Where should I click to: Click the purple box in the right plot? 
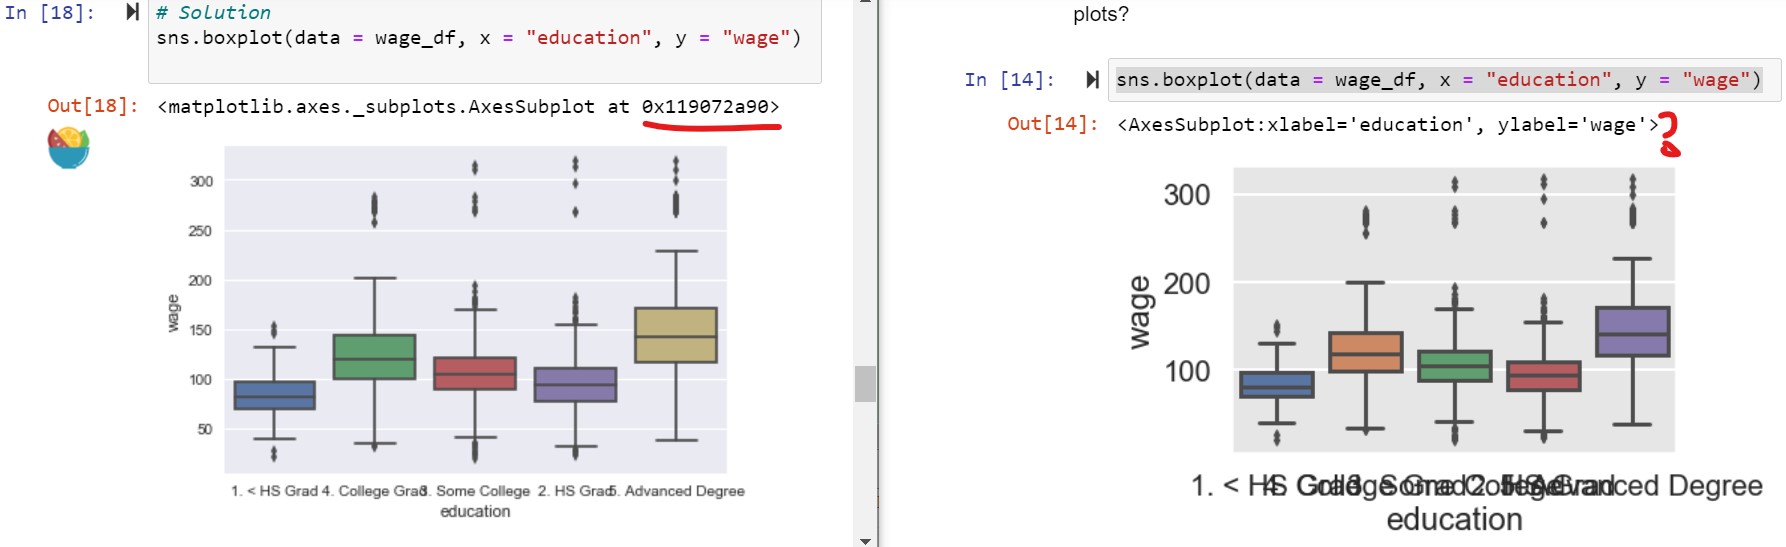tap(1633, 331)
